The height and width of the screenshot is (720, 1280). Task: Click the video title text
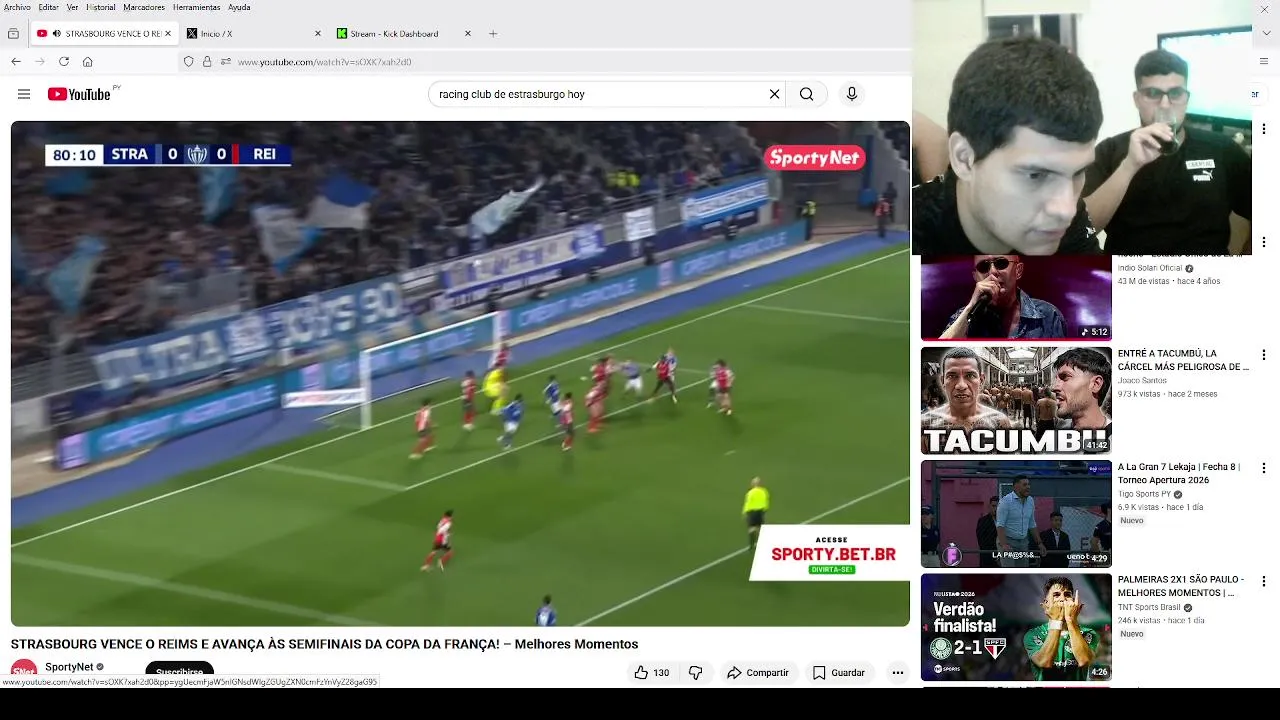[324, 644]
